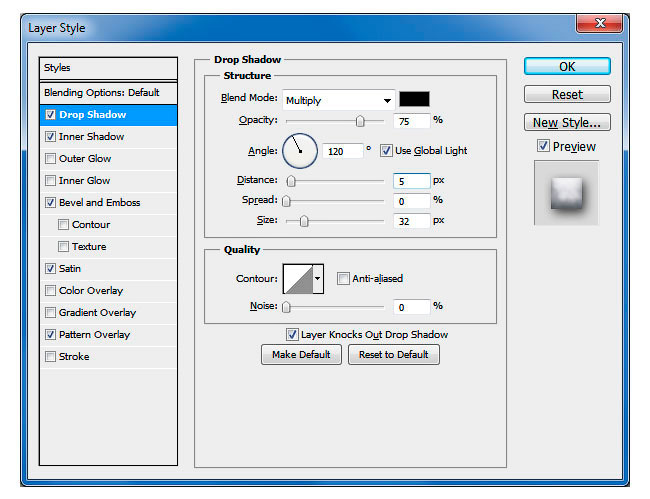Click the Noise slider handle

click(286, 307)
